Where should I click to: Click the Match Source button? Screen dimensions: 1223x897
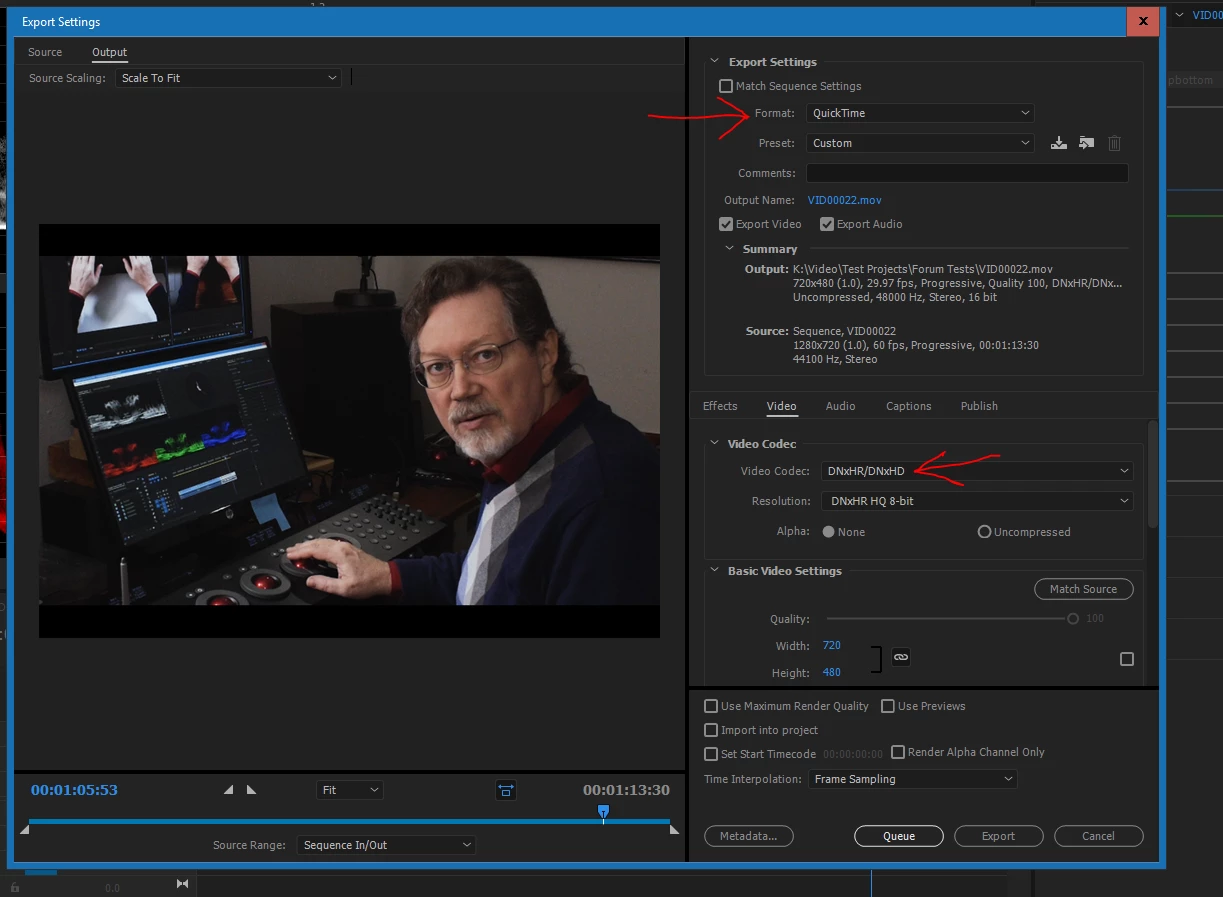(1083, 589)
